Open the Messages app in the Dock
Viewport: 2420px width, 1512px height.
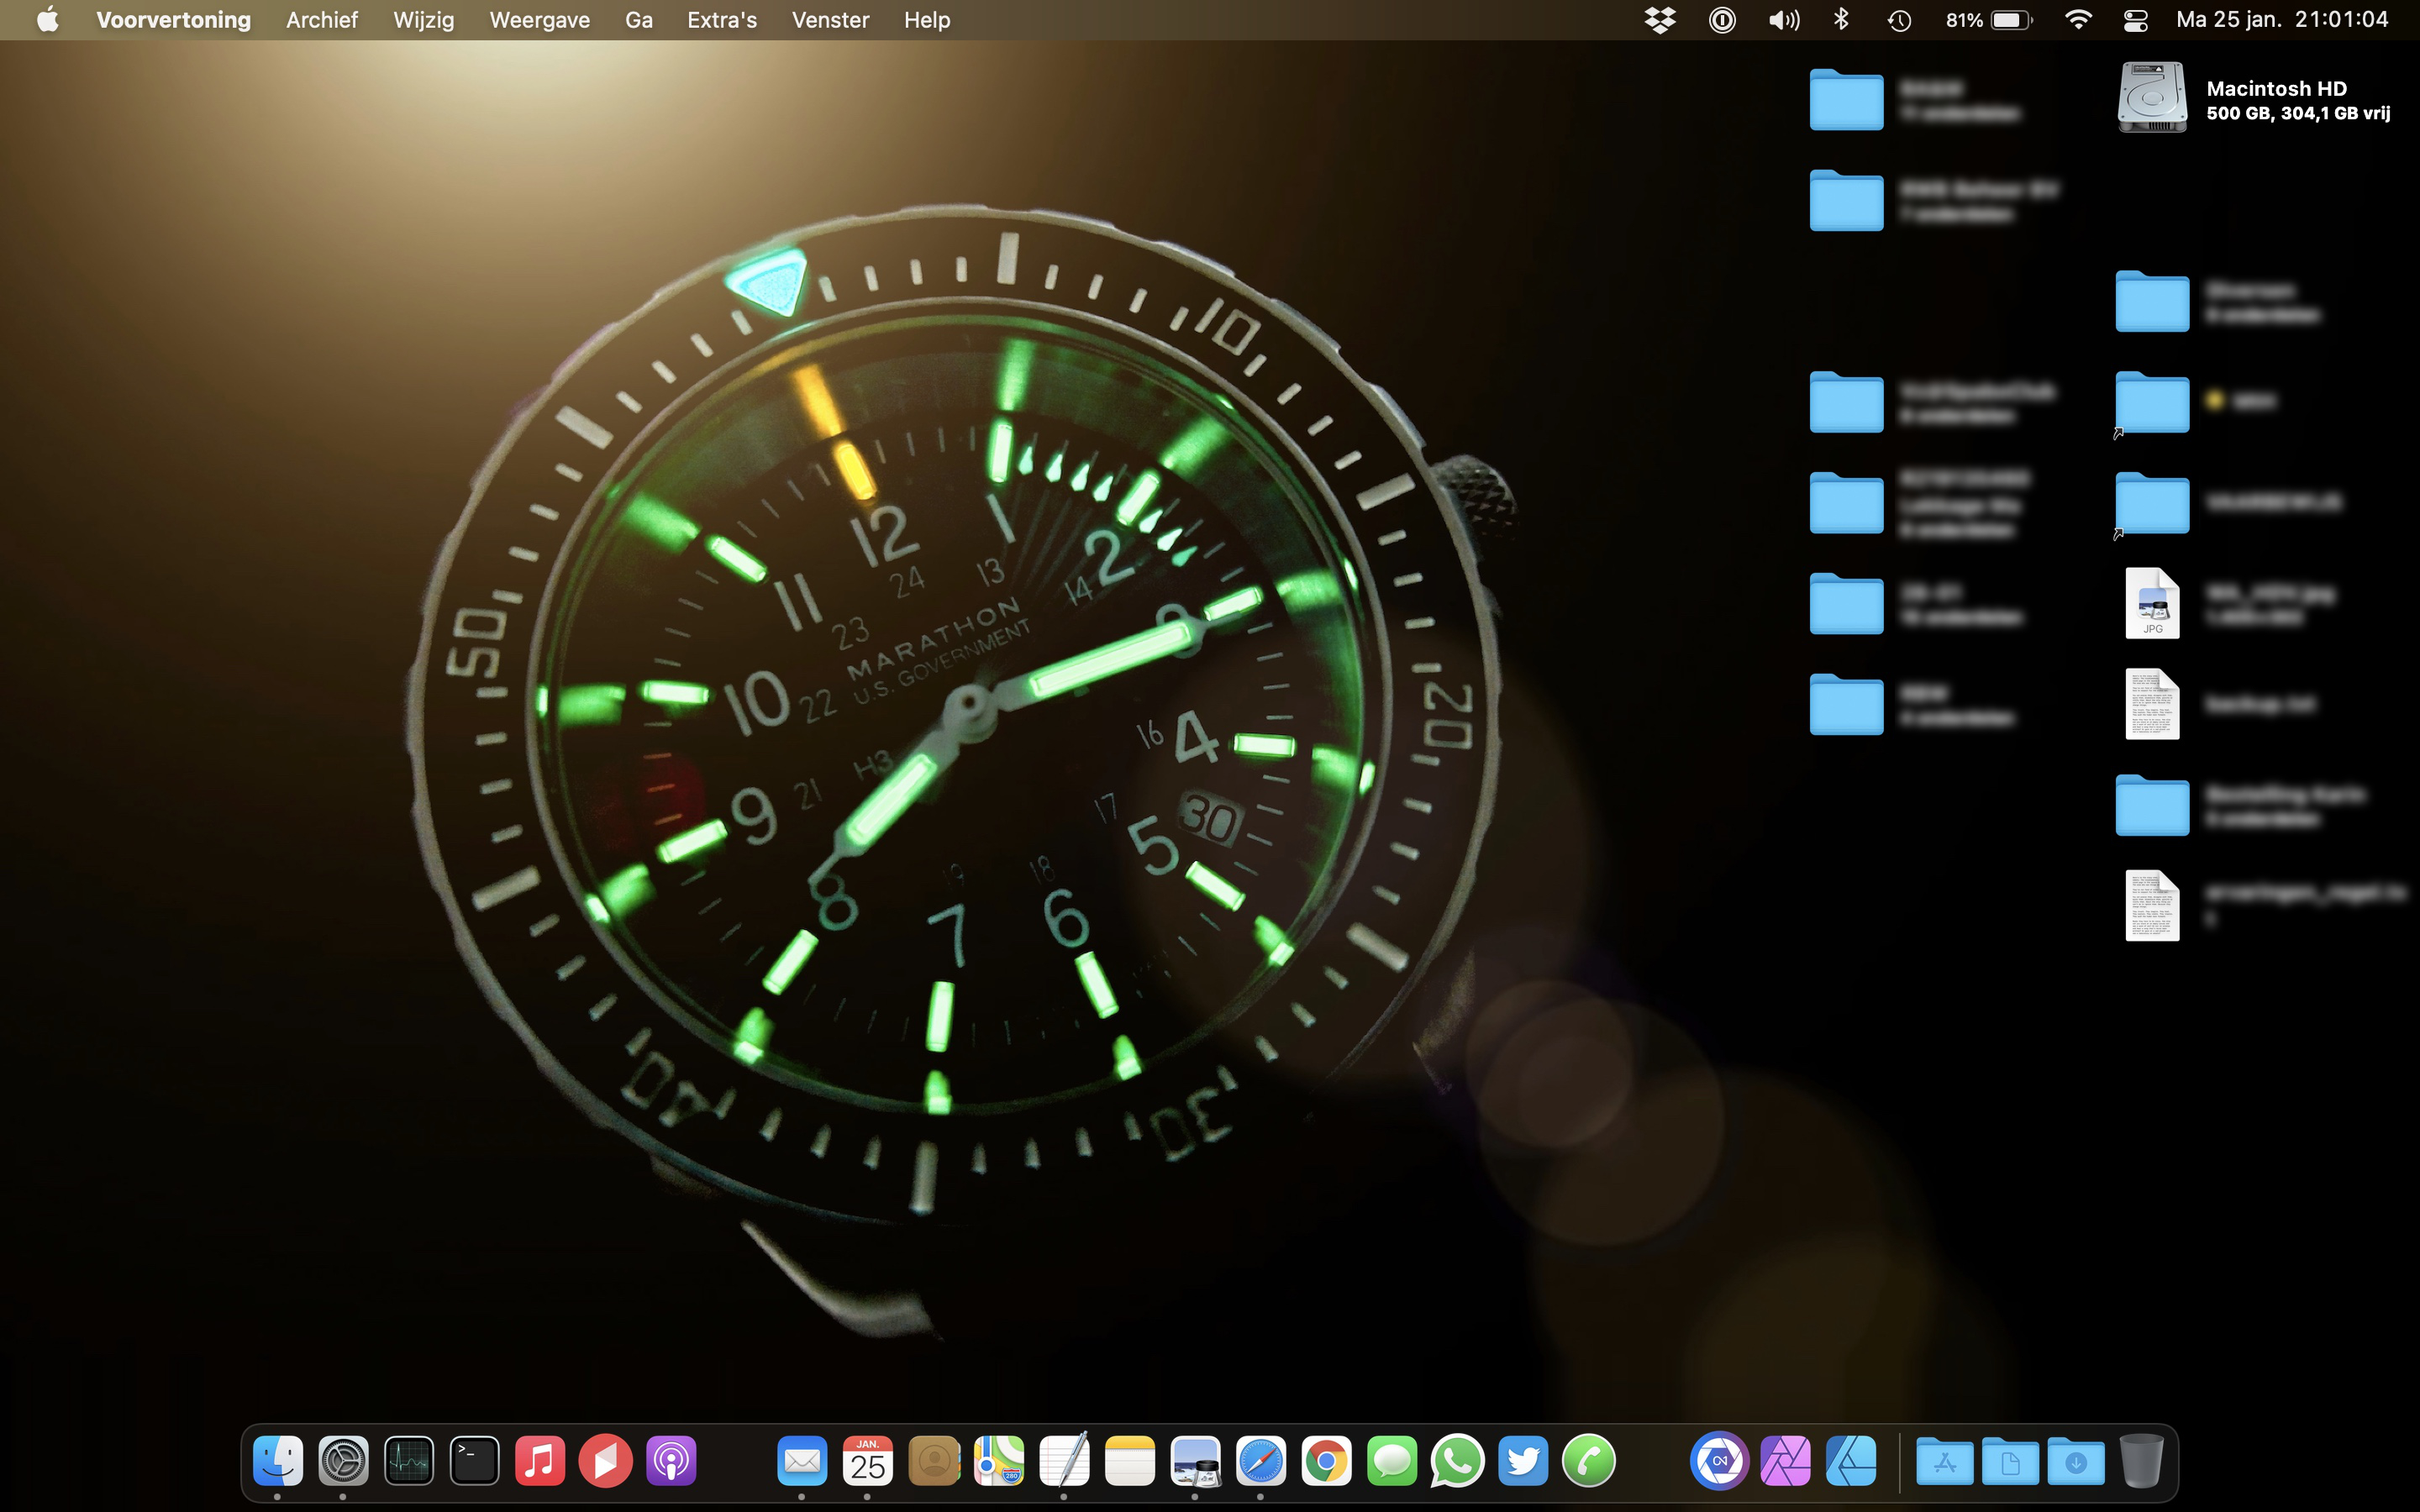(1392, 1461)
